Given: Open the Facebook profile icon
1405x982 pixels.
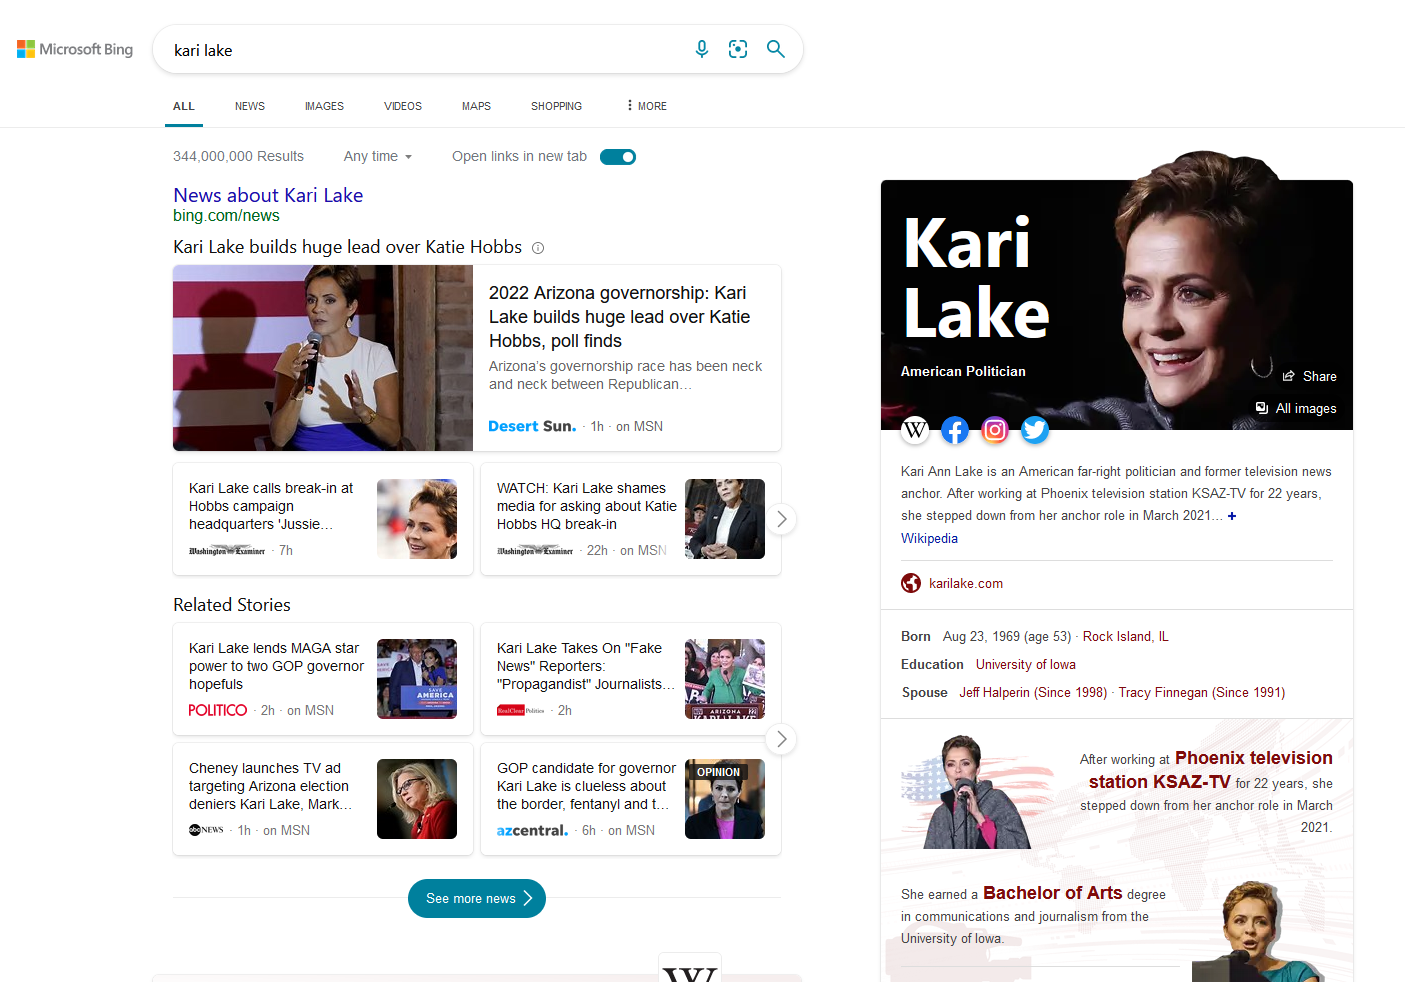Looking at the screenshot, I should (955, 430).
